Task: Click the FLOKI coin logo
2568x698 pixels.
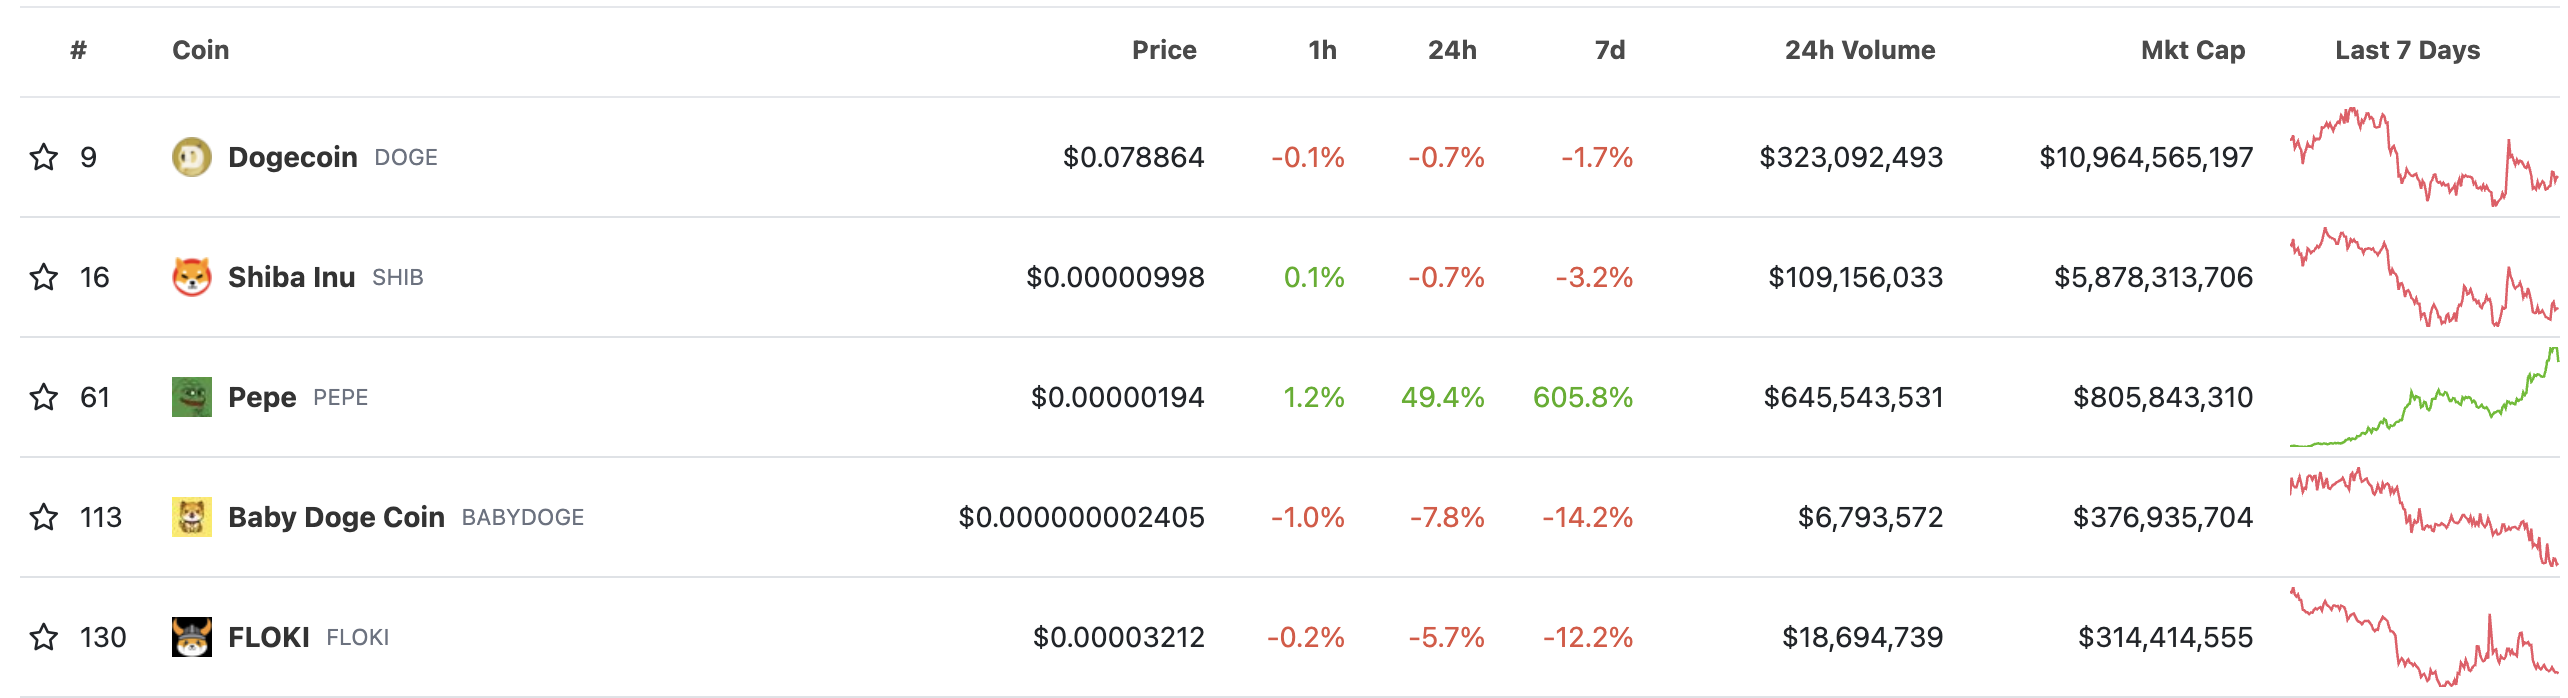Action: click(192, 637)
